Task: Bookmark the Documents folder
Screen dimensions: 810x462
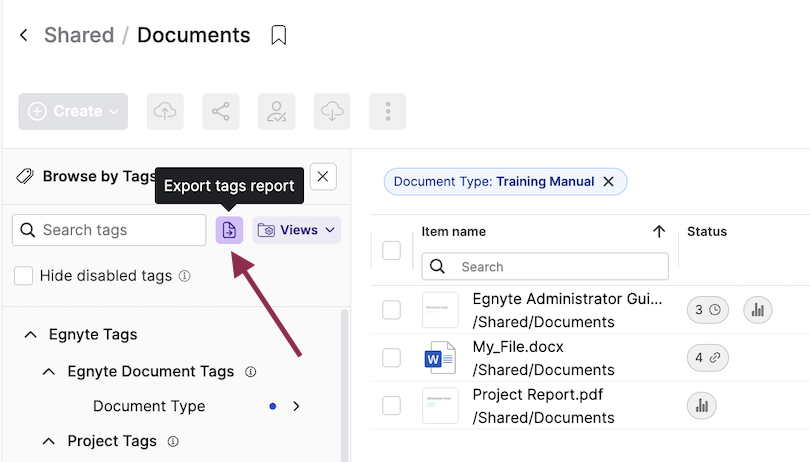Action: click(279, 36)
